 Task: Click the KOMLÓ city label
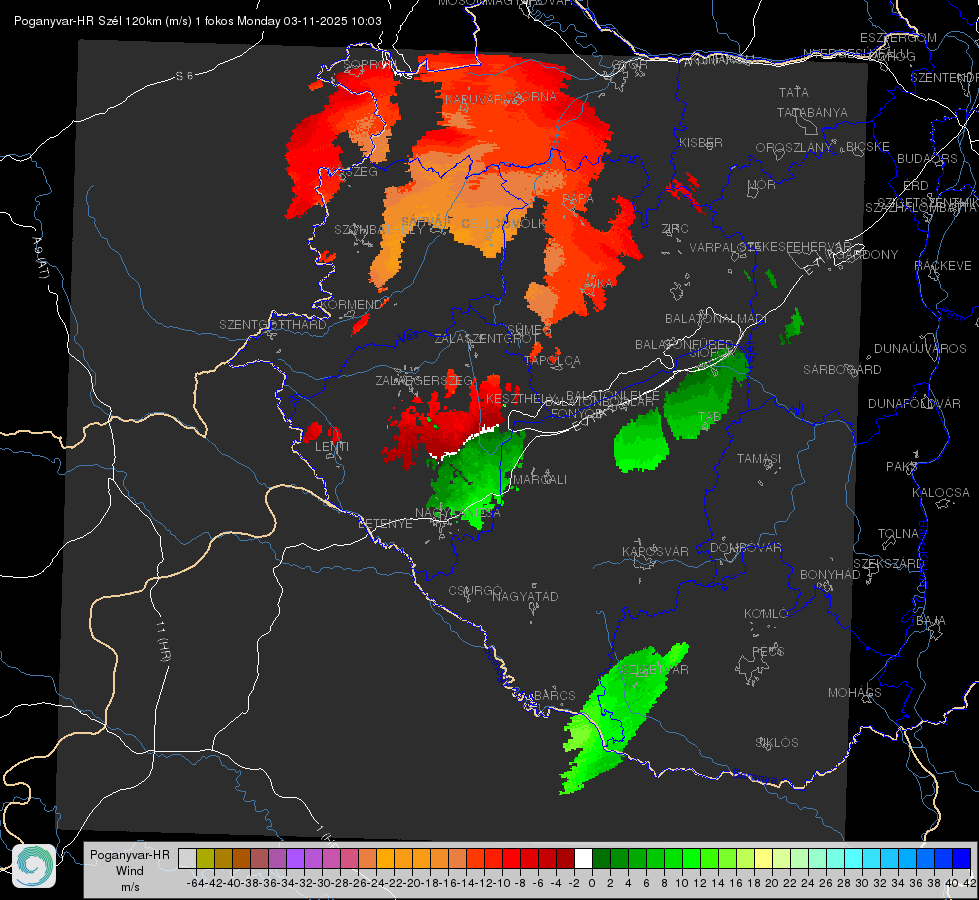[x=766, y=613]
